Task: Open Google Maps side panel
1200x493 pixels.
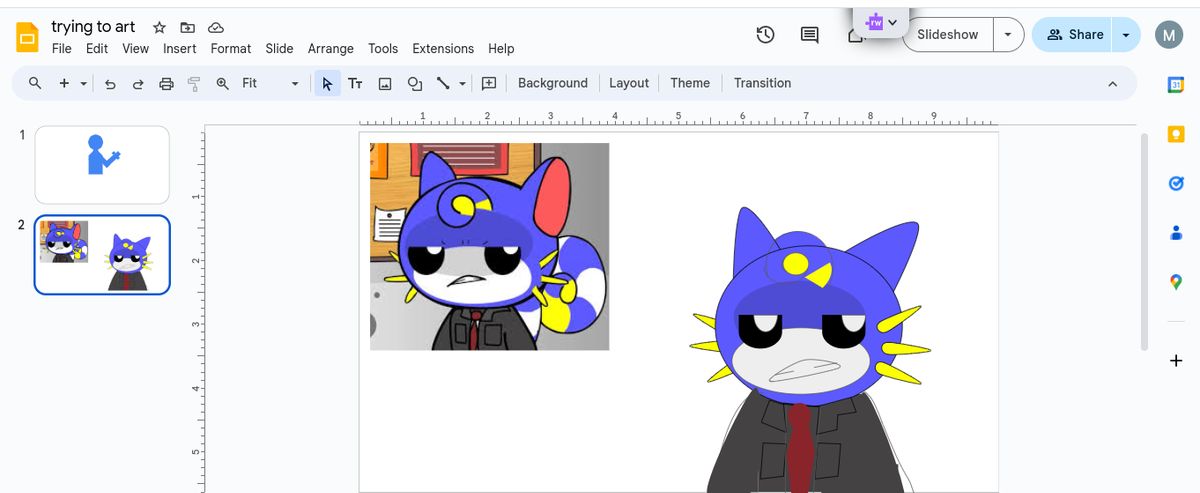Action: (x=1176, y=282)
